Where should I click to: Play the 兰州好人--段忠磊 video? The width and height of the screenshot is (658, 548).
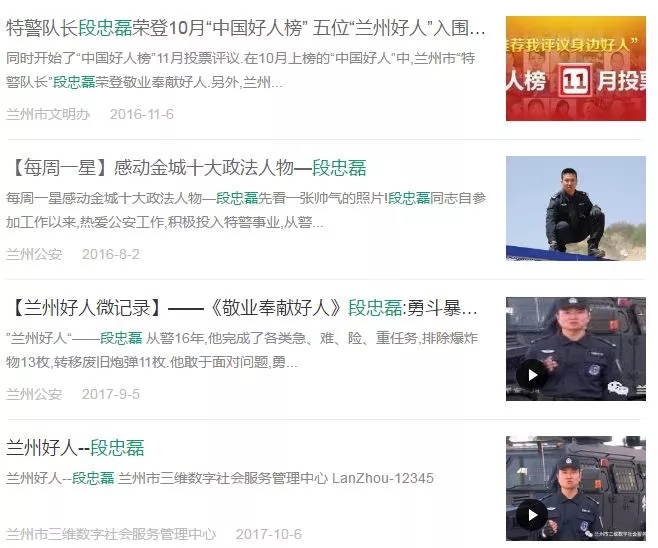click(533, 514)
